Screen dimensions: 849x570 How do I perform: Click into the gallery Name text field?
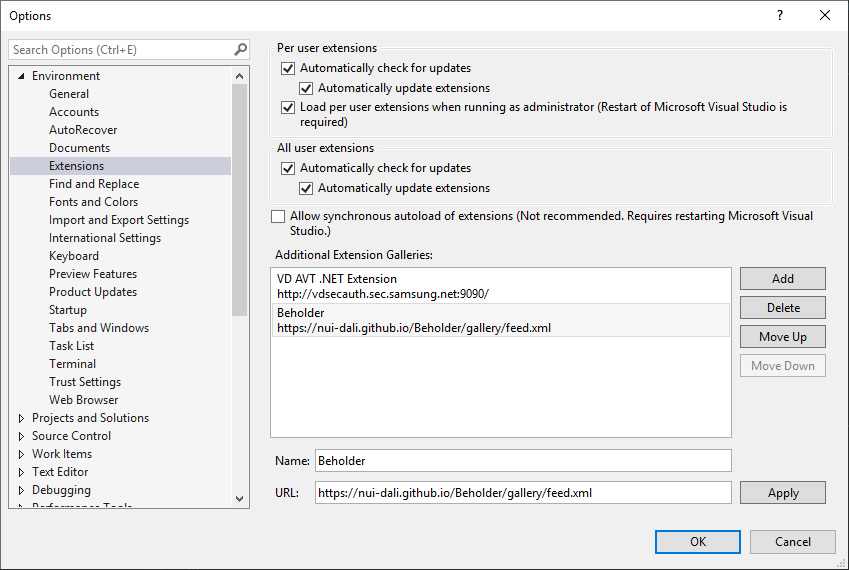522,461
